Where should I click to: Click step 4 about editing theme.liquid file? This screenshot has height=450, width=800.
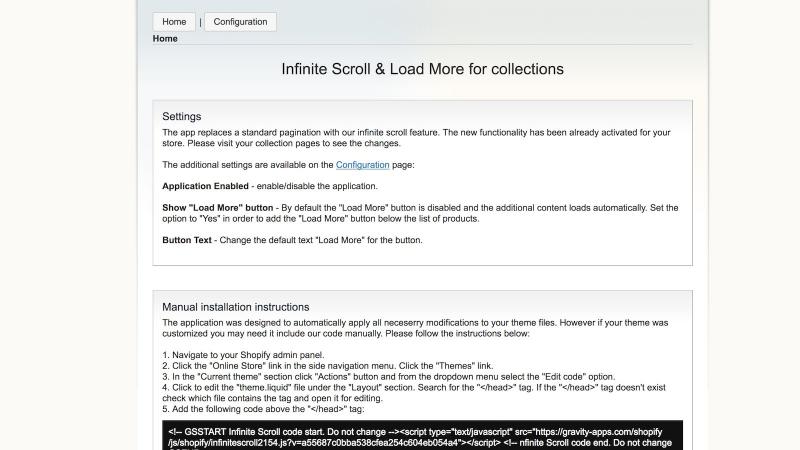[414, 393]
